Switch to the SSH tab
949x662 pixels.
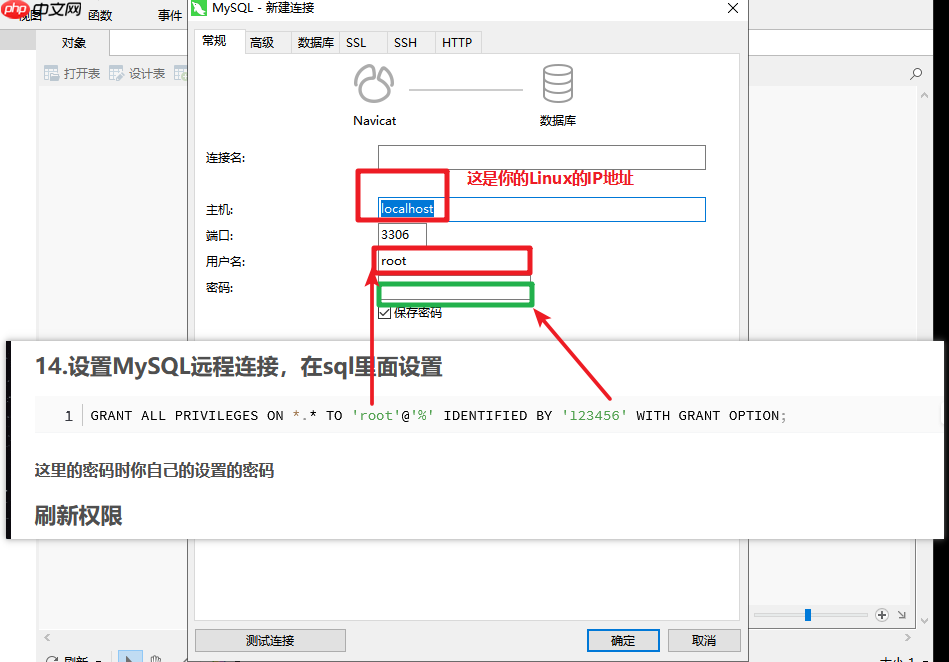pos(404,42)
